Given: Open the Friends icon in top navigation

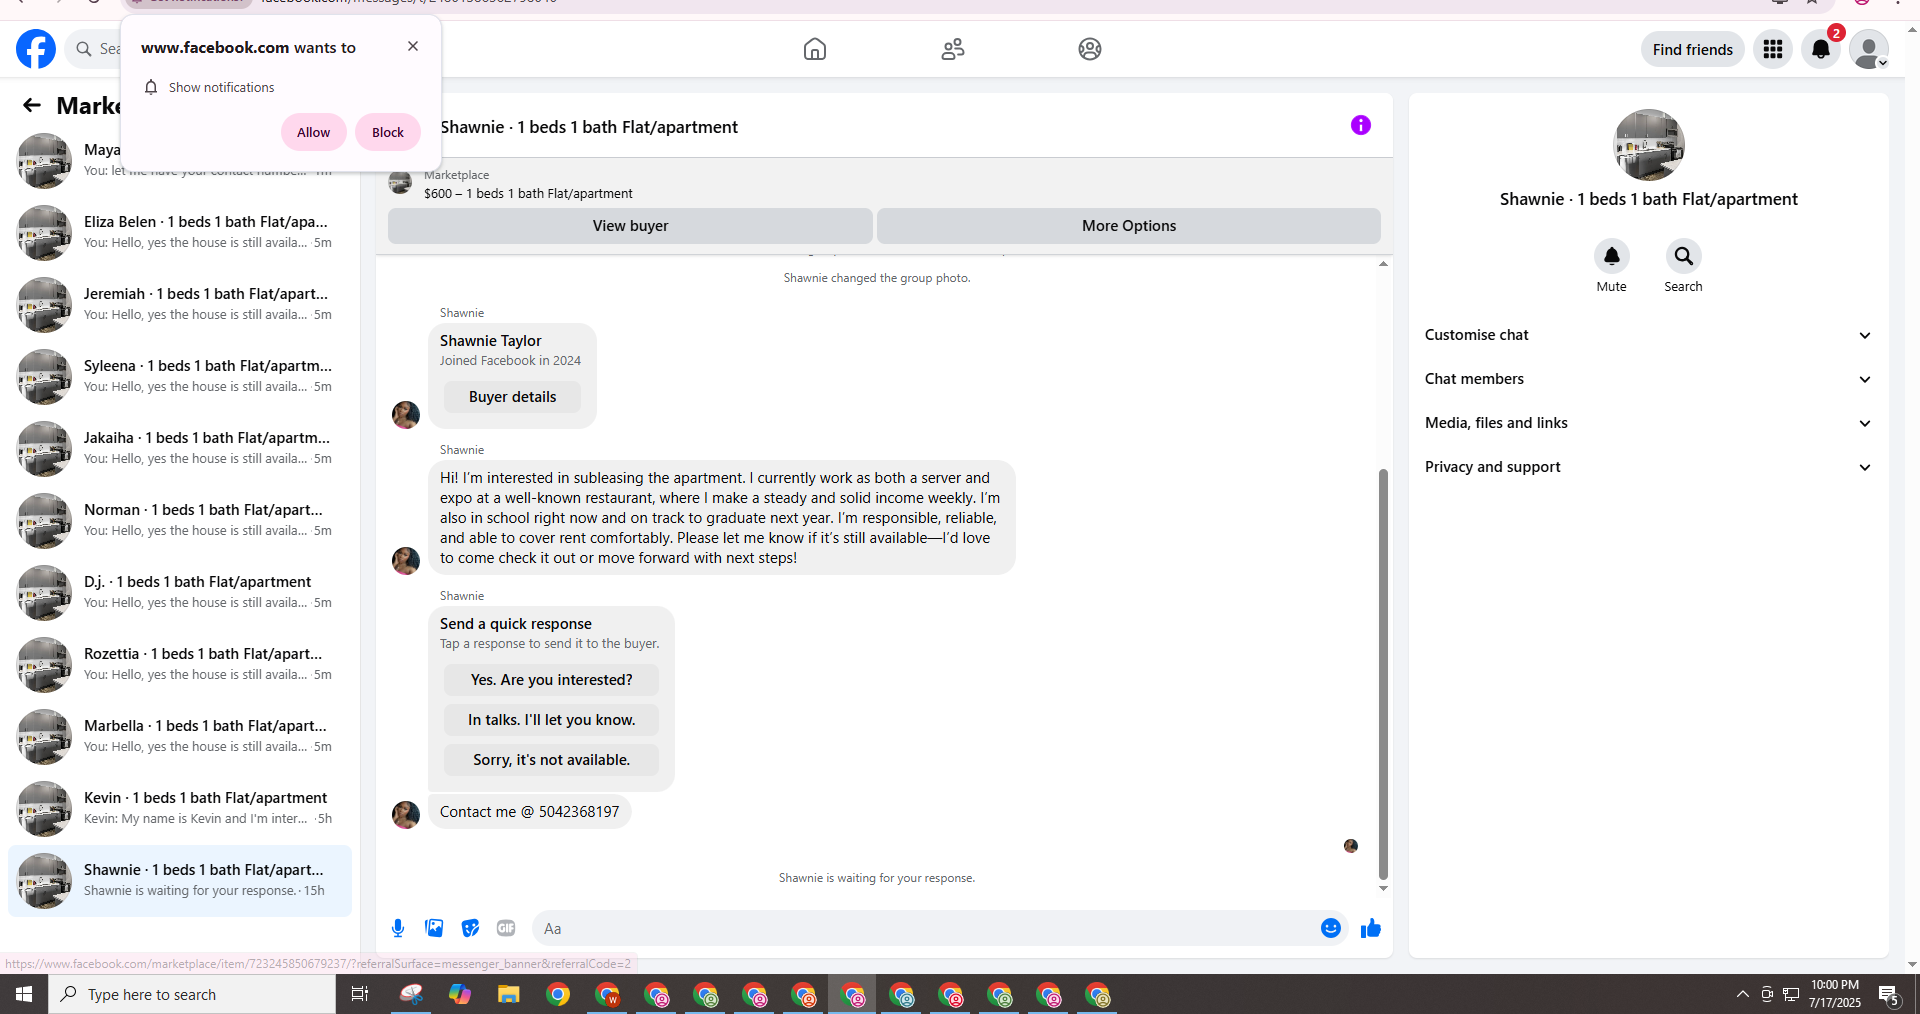Looking at the screenshot, I should (953, 49).
